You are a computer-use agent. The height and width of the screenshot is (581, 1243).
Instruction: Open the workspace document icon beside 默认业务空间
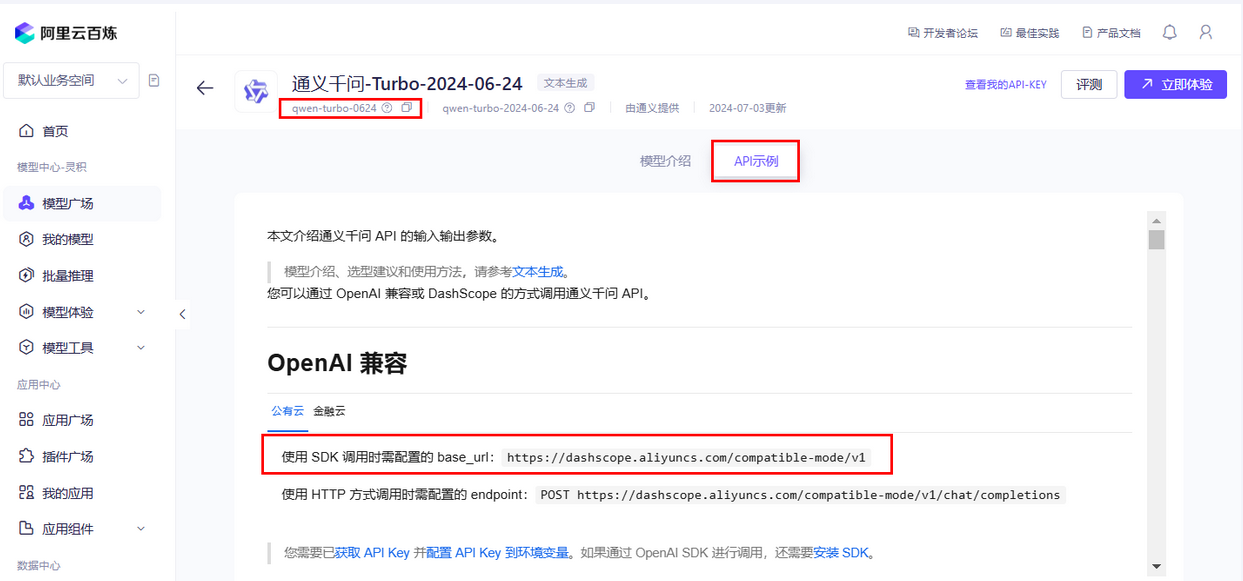coord(154,80)
